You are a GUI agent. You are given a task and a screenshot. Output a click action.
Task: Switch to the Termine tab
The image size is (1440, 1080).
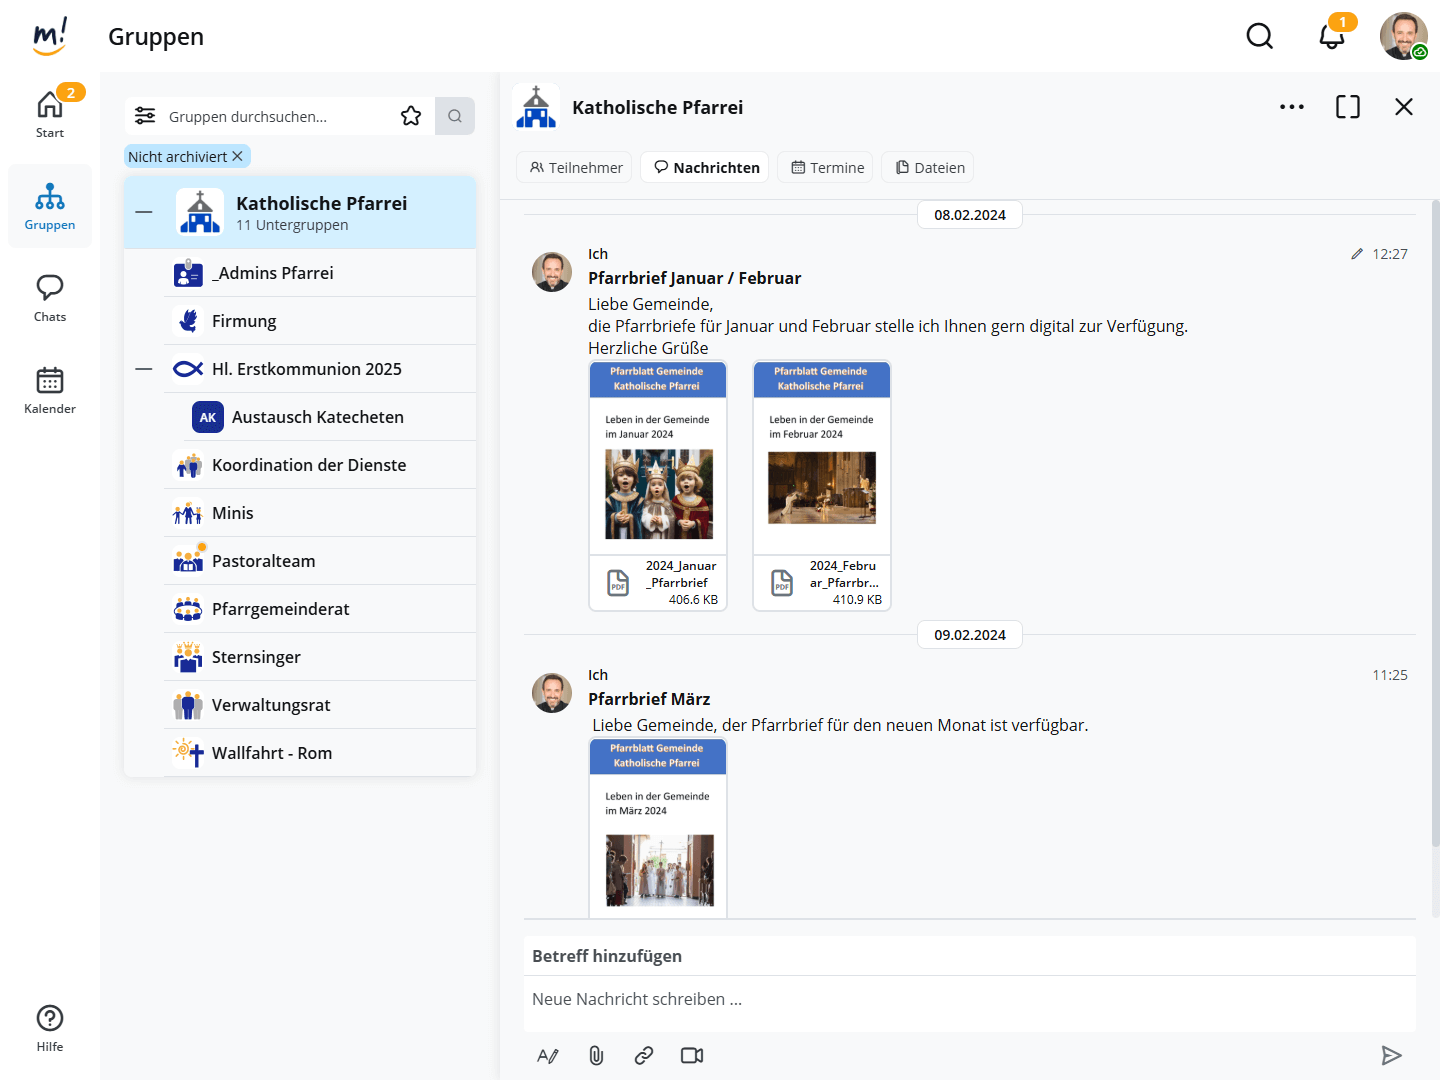coord(827,167)
